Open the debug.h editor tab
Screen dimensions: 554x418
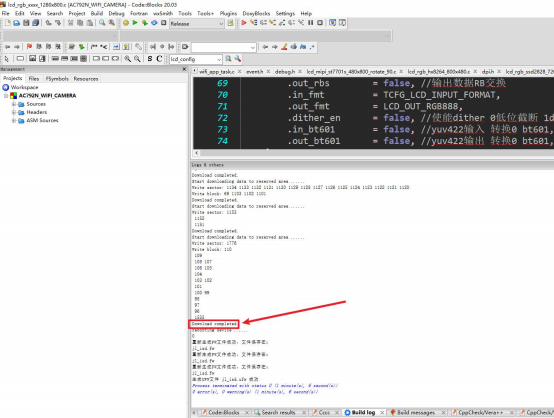(x=285, y=72)
